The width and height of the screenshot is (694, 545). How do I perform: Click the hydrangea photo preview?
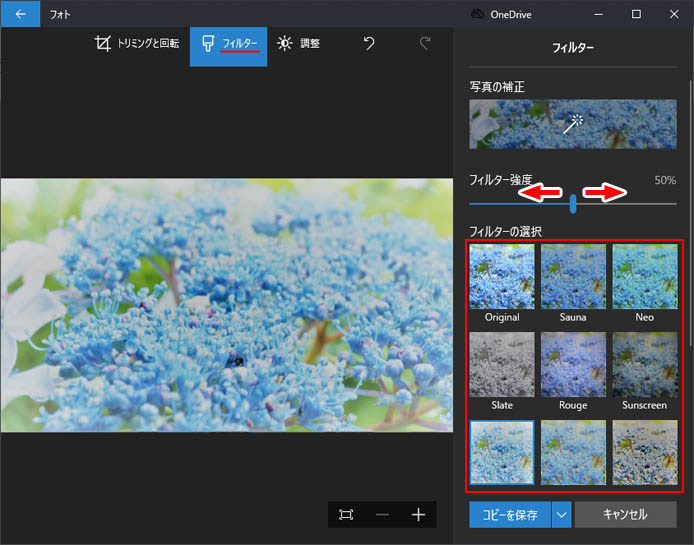click(227, 305)
